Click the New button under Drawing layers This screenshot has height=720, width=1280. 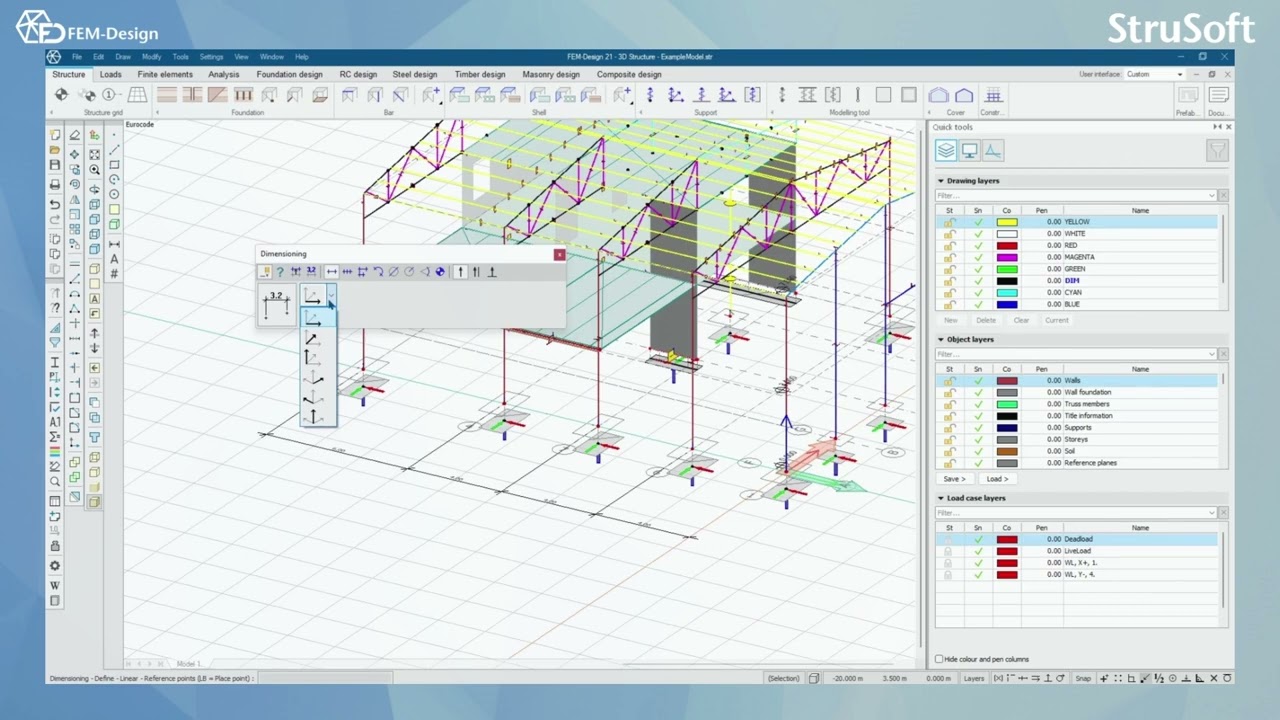(x=951, y=320)
